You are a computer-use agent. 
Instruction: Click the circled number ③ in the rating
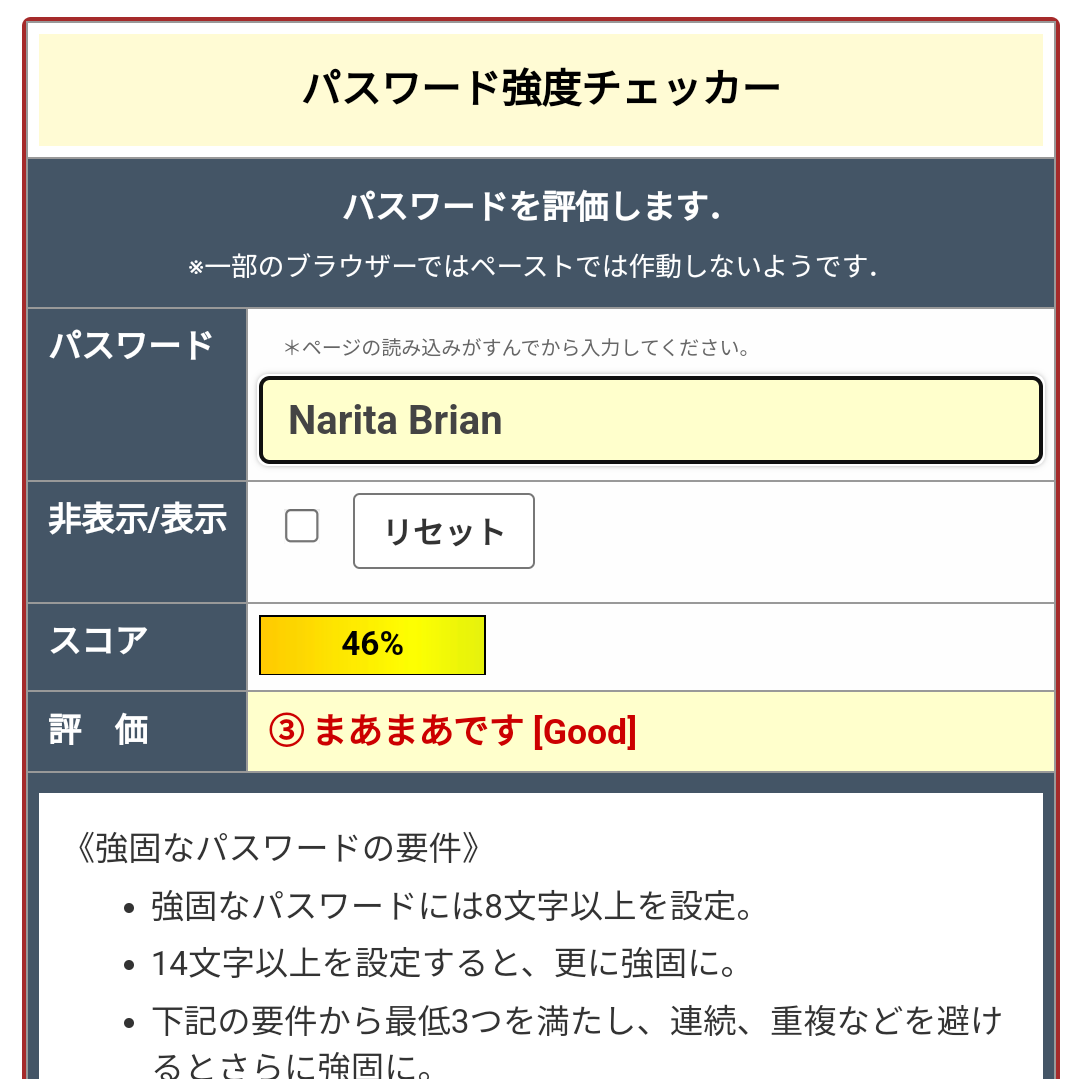[x=286, y=732]
